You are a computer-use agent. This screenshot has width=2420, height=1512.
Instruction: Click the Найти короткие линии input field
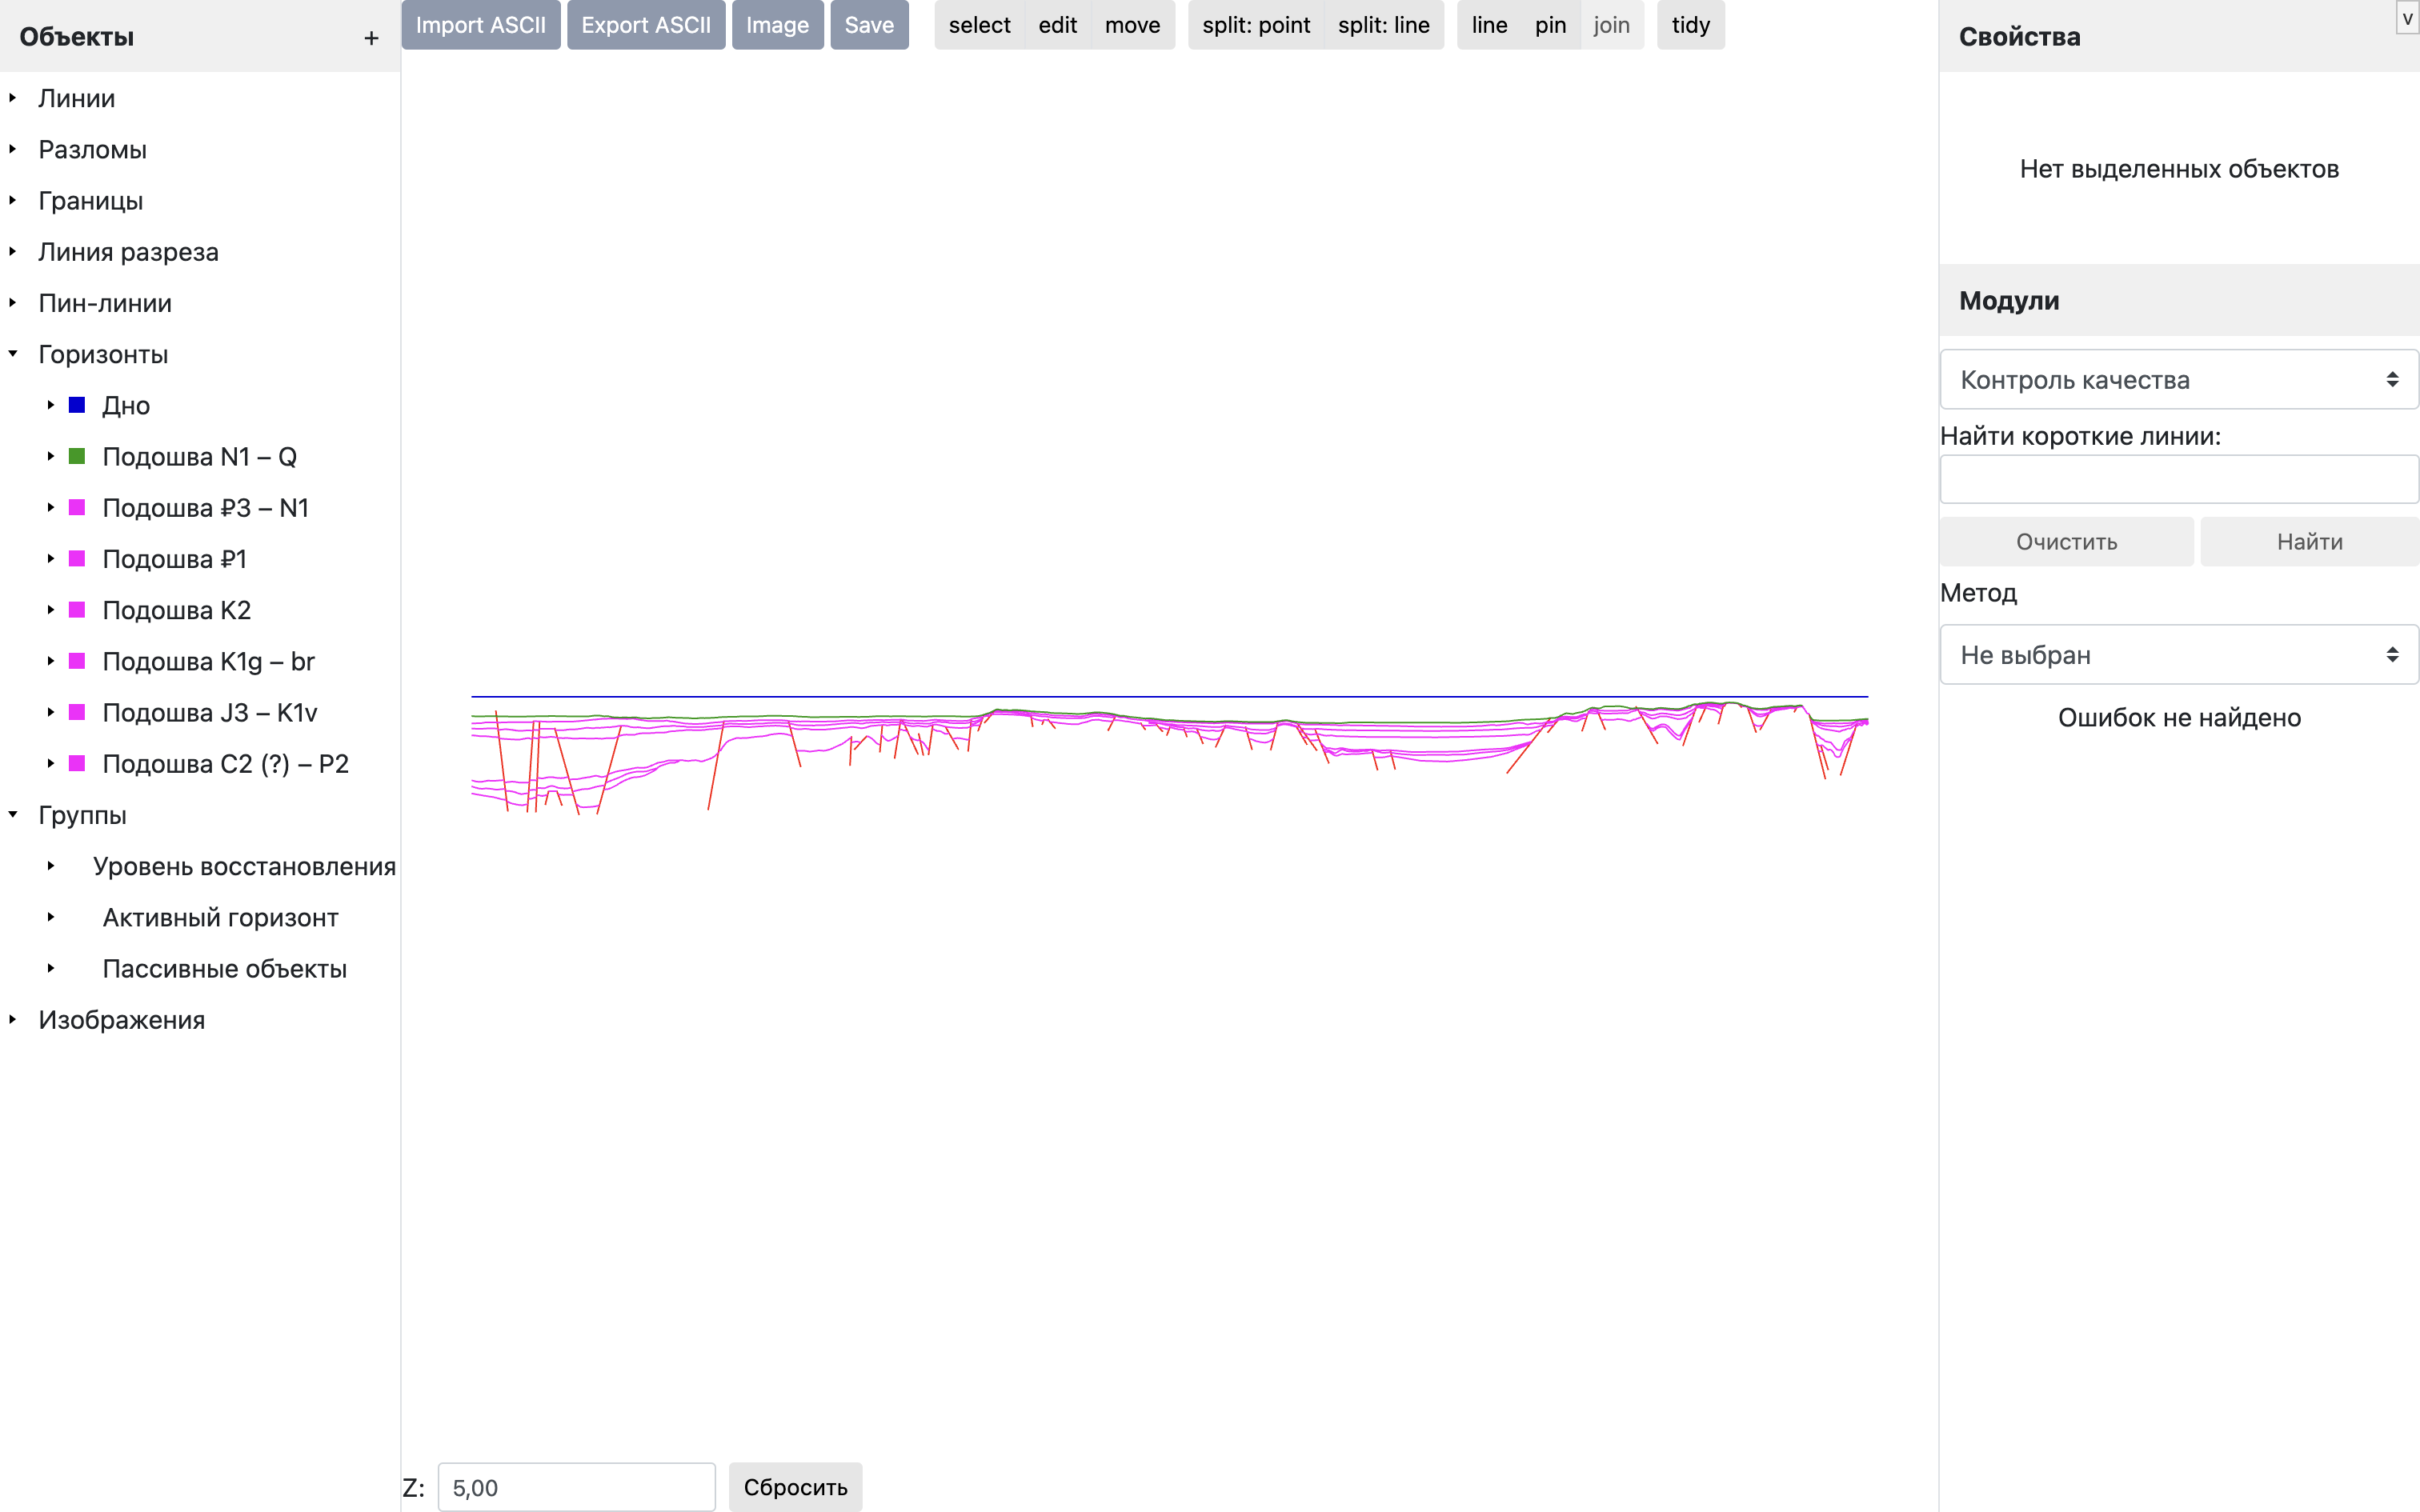2179,480
